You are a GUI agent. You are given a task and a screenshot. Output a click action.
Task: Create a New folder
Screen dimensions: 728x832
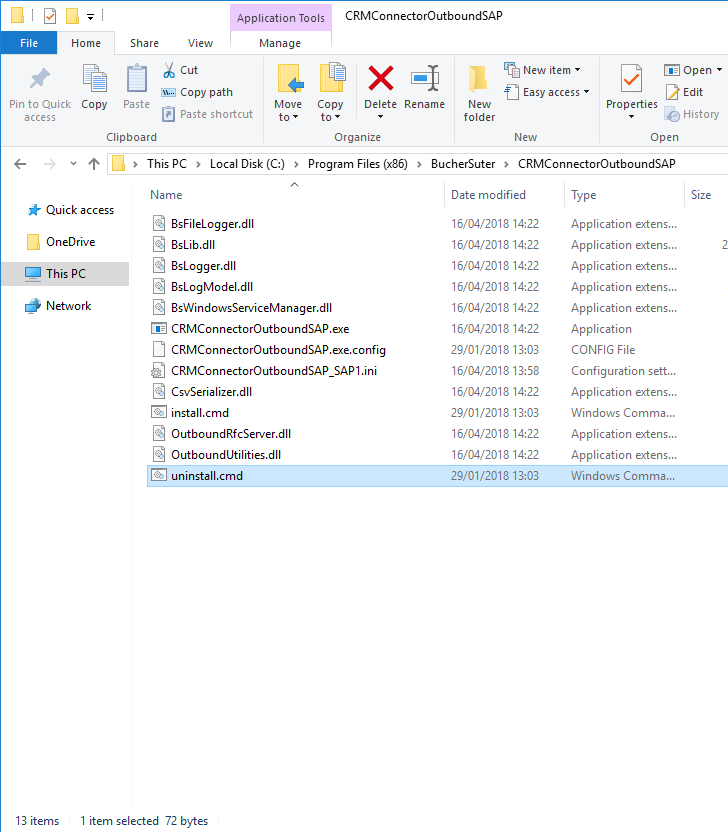point(479,93)
